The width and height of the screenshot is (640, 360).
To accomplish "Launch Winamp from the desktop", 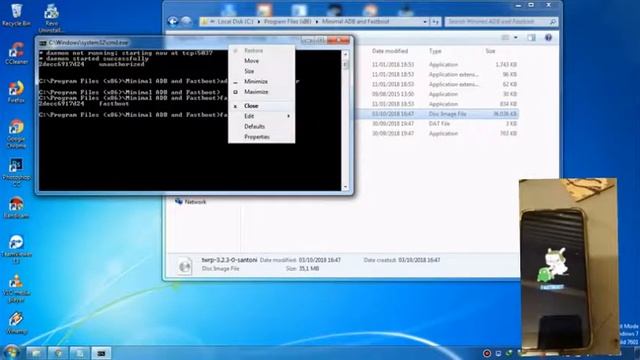I will click(x=16, y=323).
